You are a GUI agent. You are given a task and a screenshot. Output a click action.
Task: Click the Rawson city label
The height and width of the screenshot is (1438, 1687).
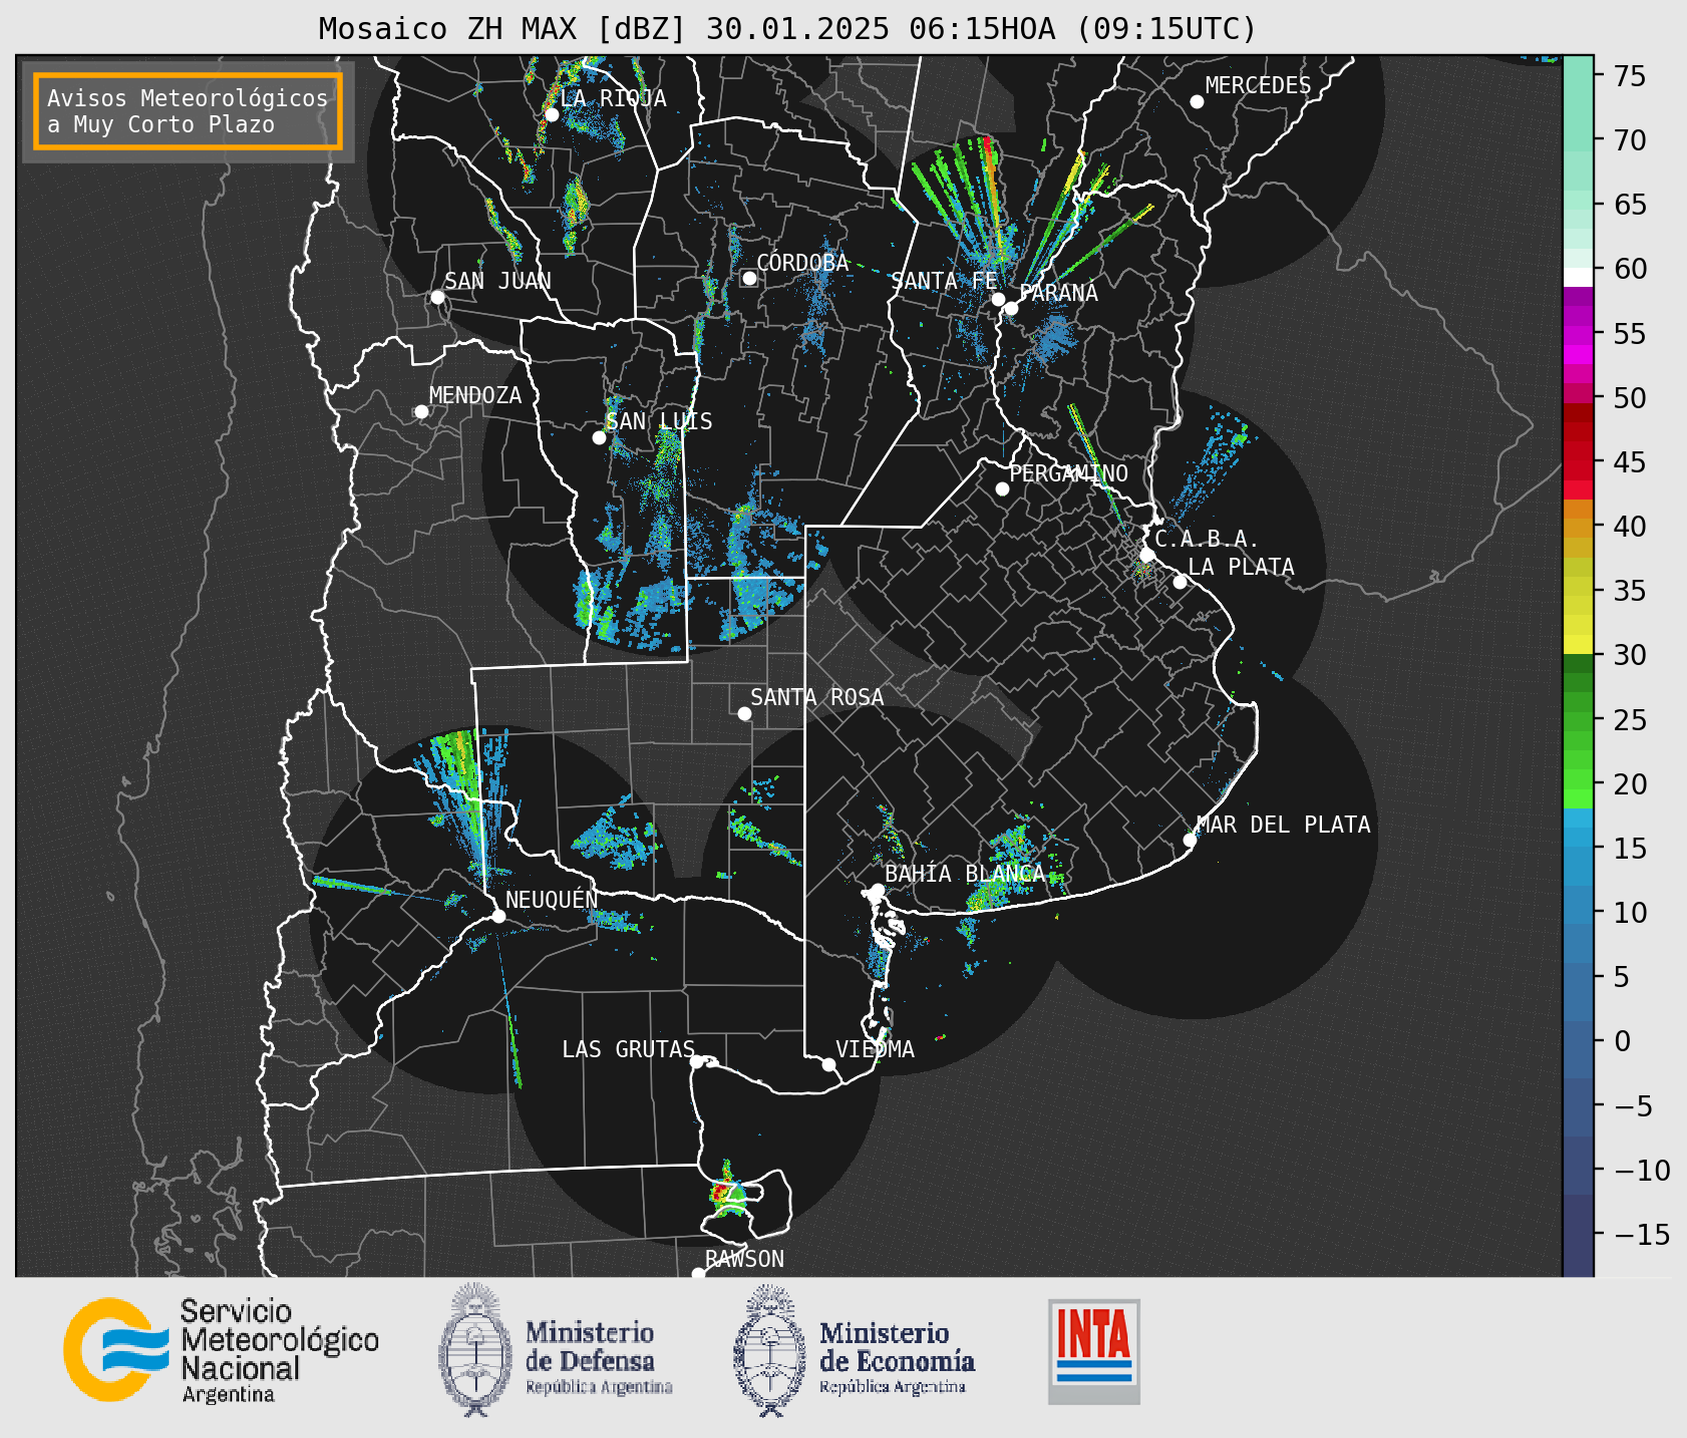(x=744, y=1259)
